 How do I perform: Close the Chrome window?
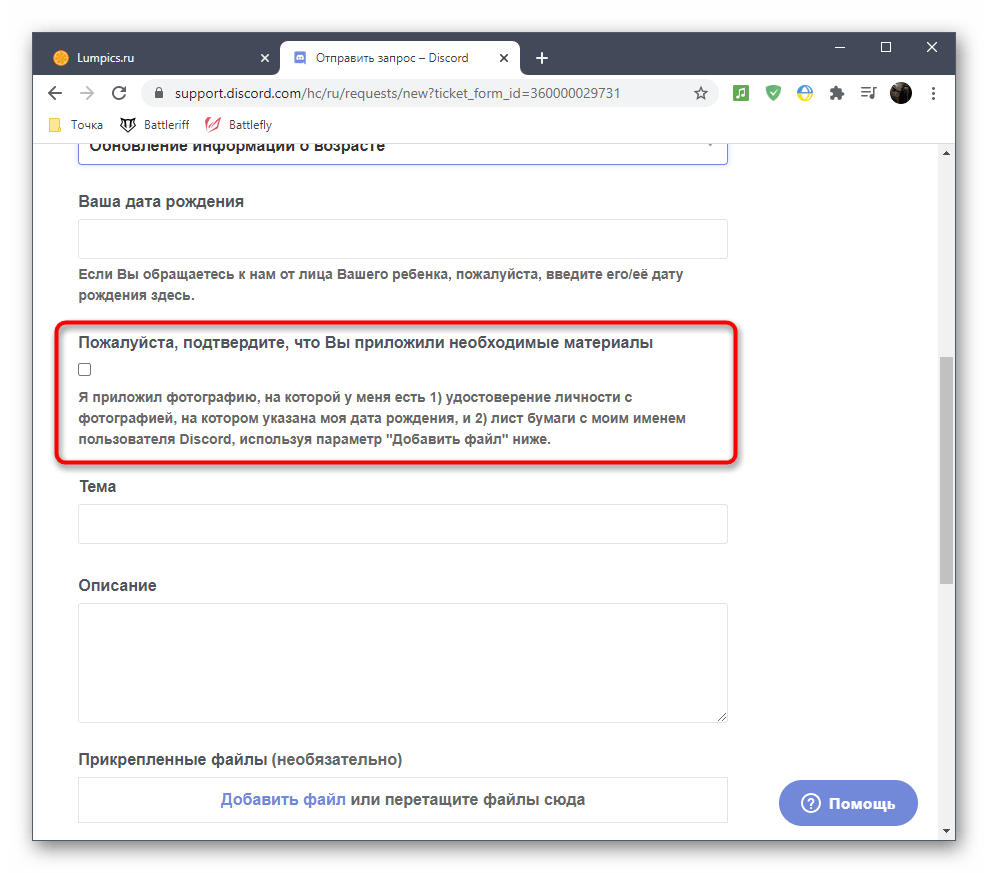[x=932, y=47]
